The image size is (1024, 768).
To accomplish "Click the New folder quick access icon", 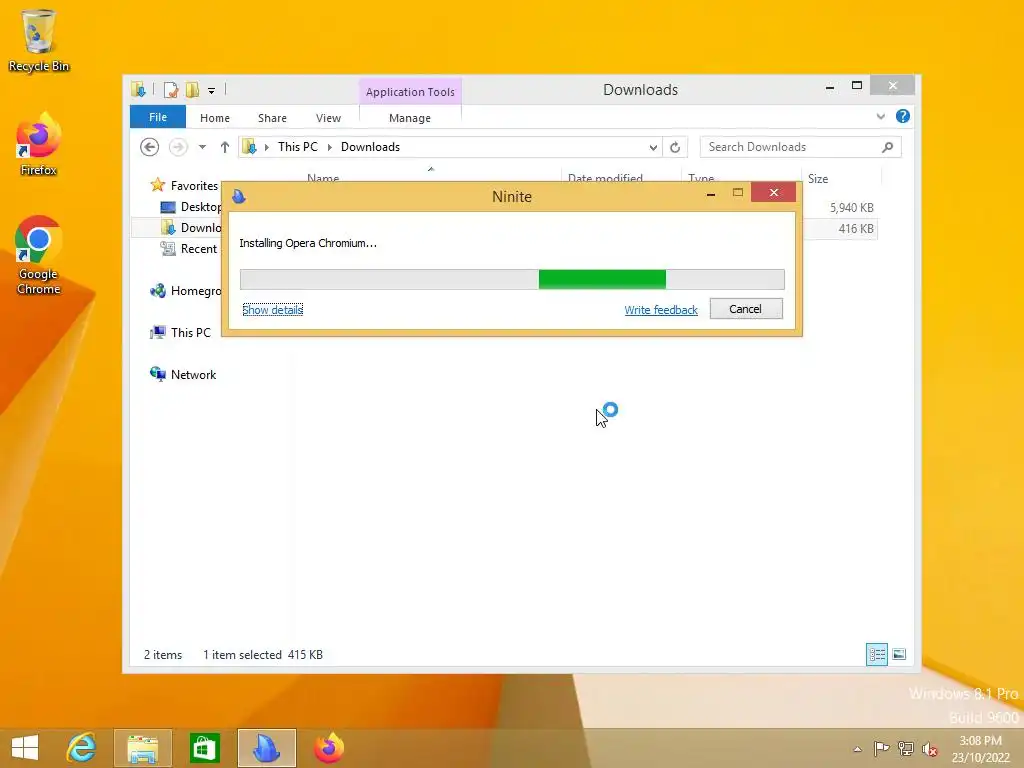I will [192, 90].
